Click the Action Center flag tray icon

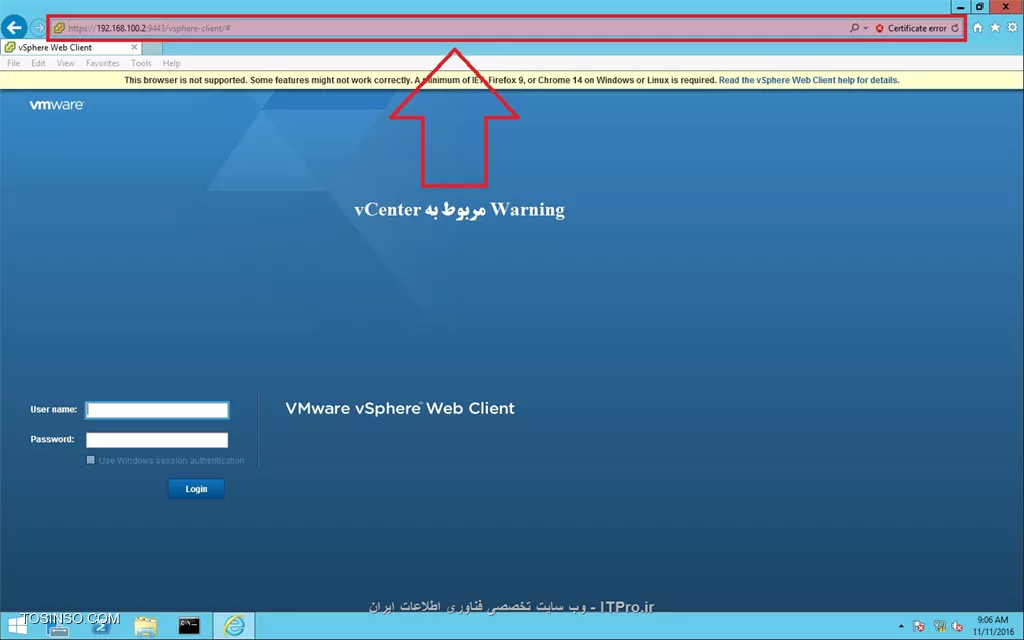click(x=919, y=626)
